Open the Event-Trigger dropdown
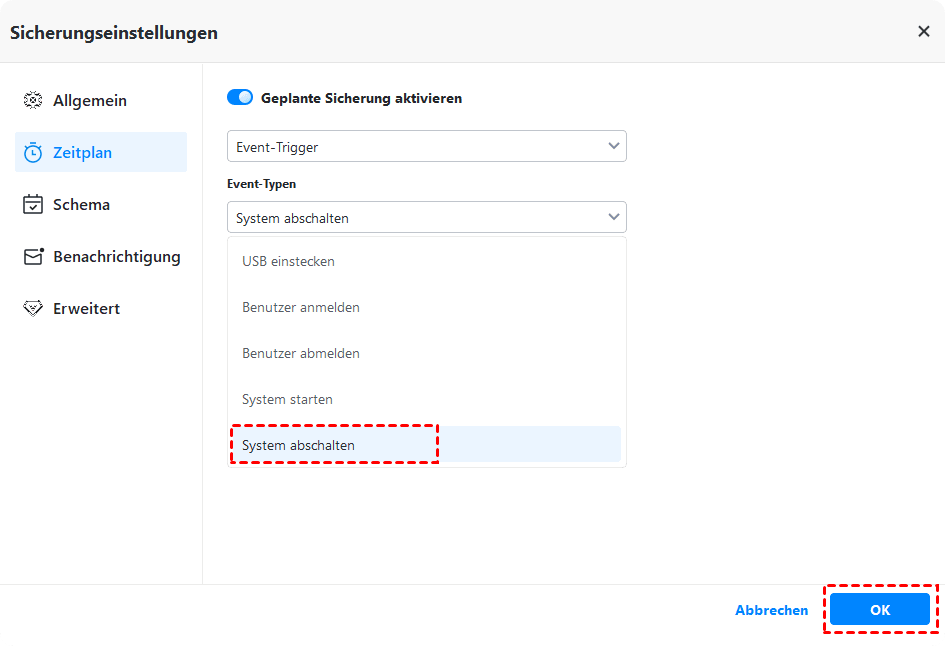The height and width of the screenshot is (646, 945). click(426, 147)
